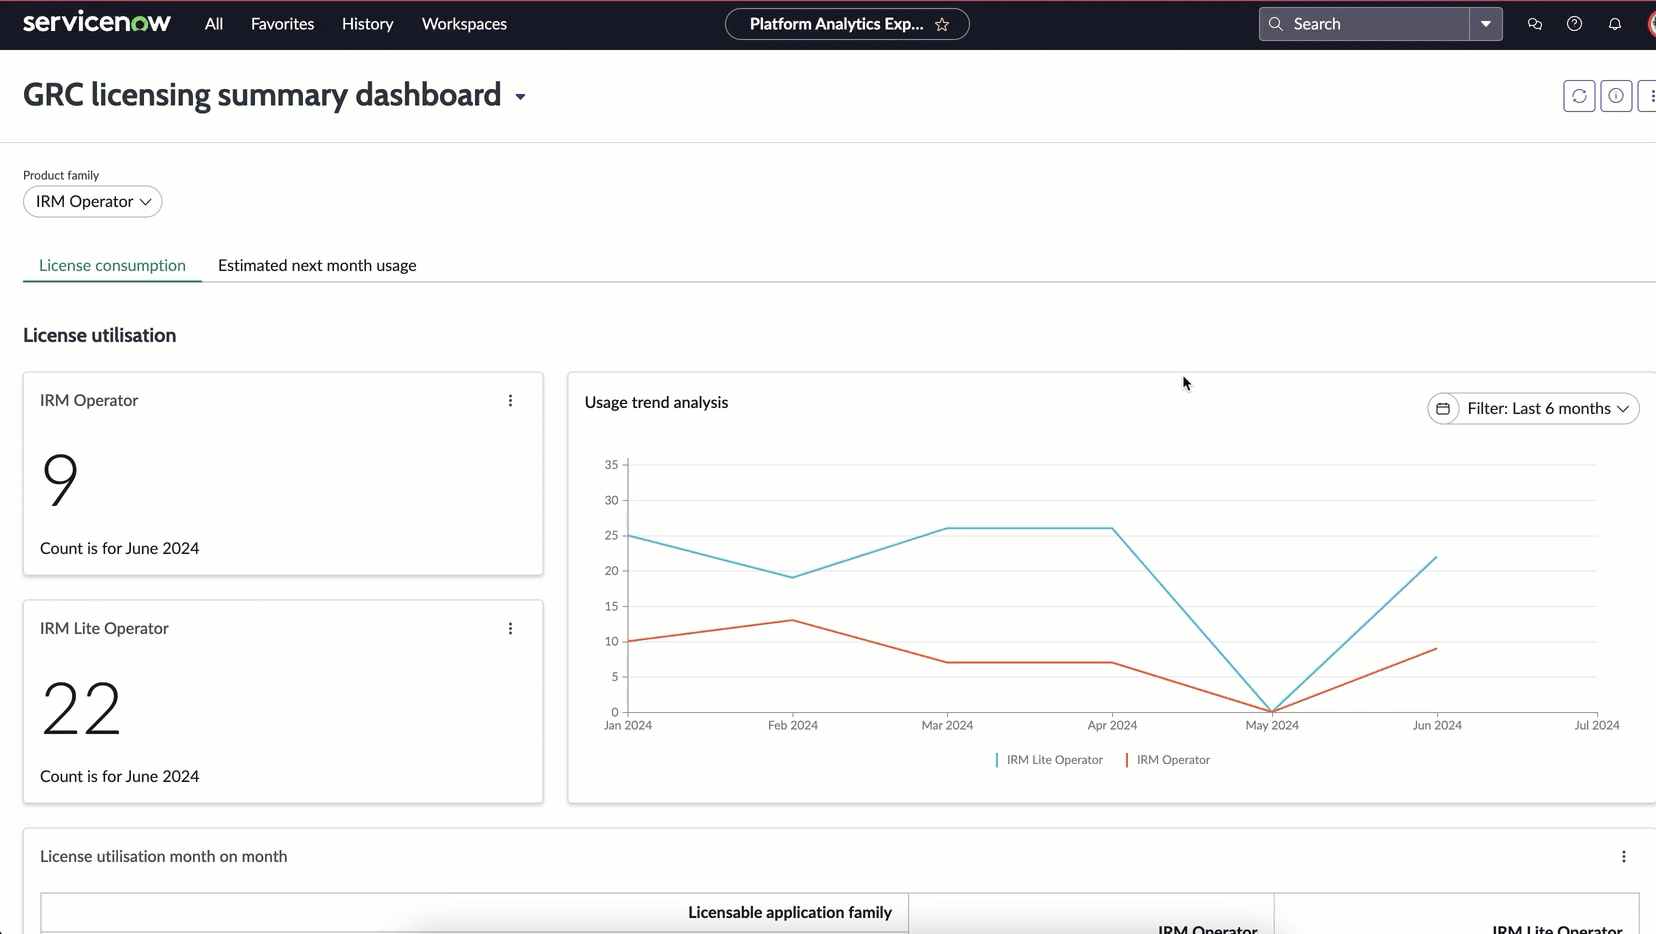Click the calendar icon in usage filter
The height and width of the screenshot is (934, 1656).
[1443, 409]
